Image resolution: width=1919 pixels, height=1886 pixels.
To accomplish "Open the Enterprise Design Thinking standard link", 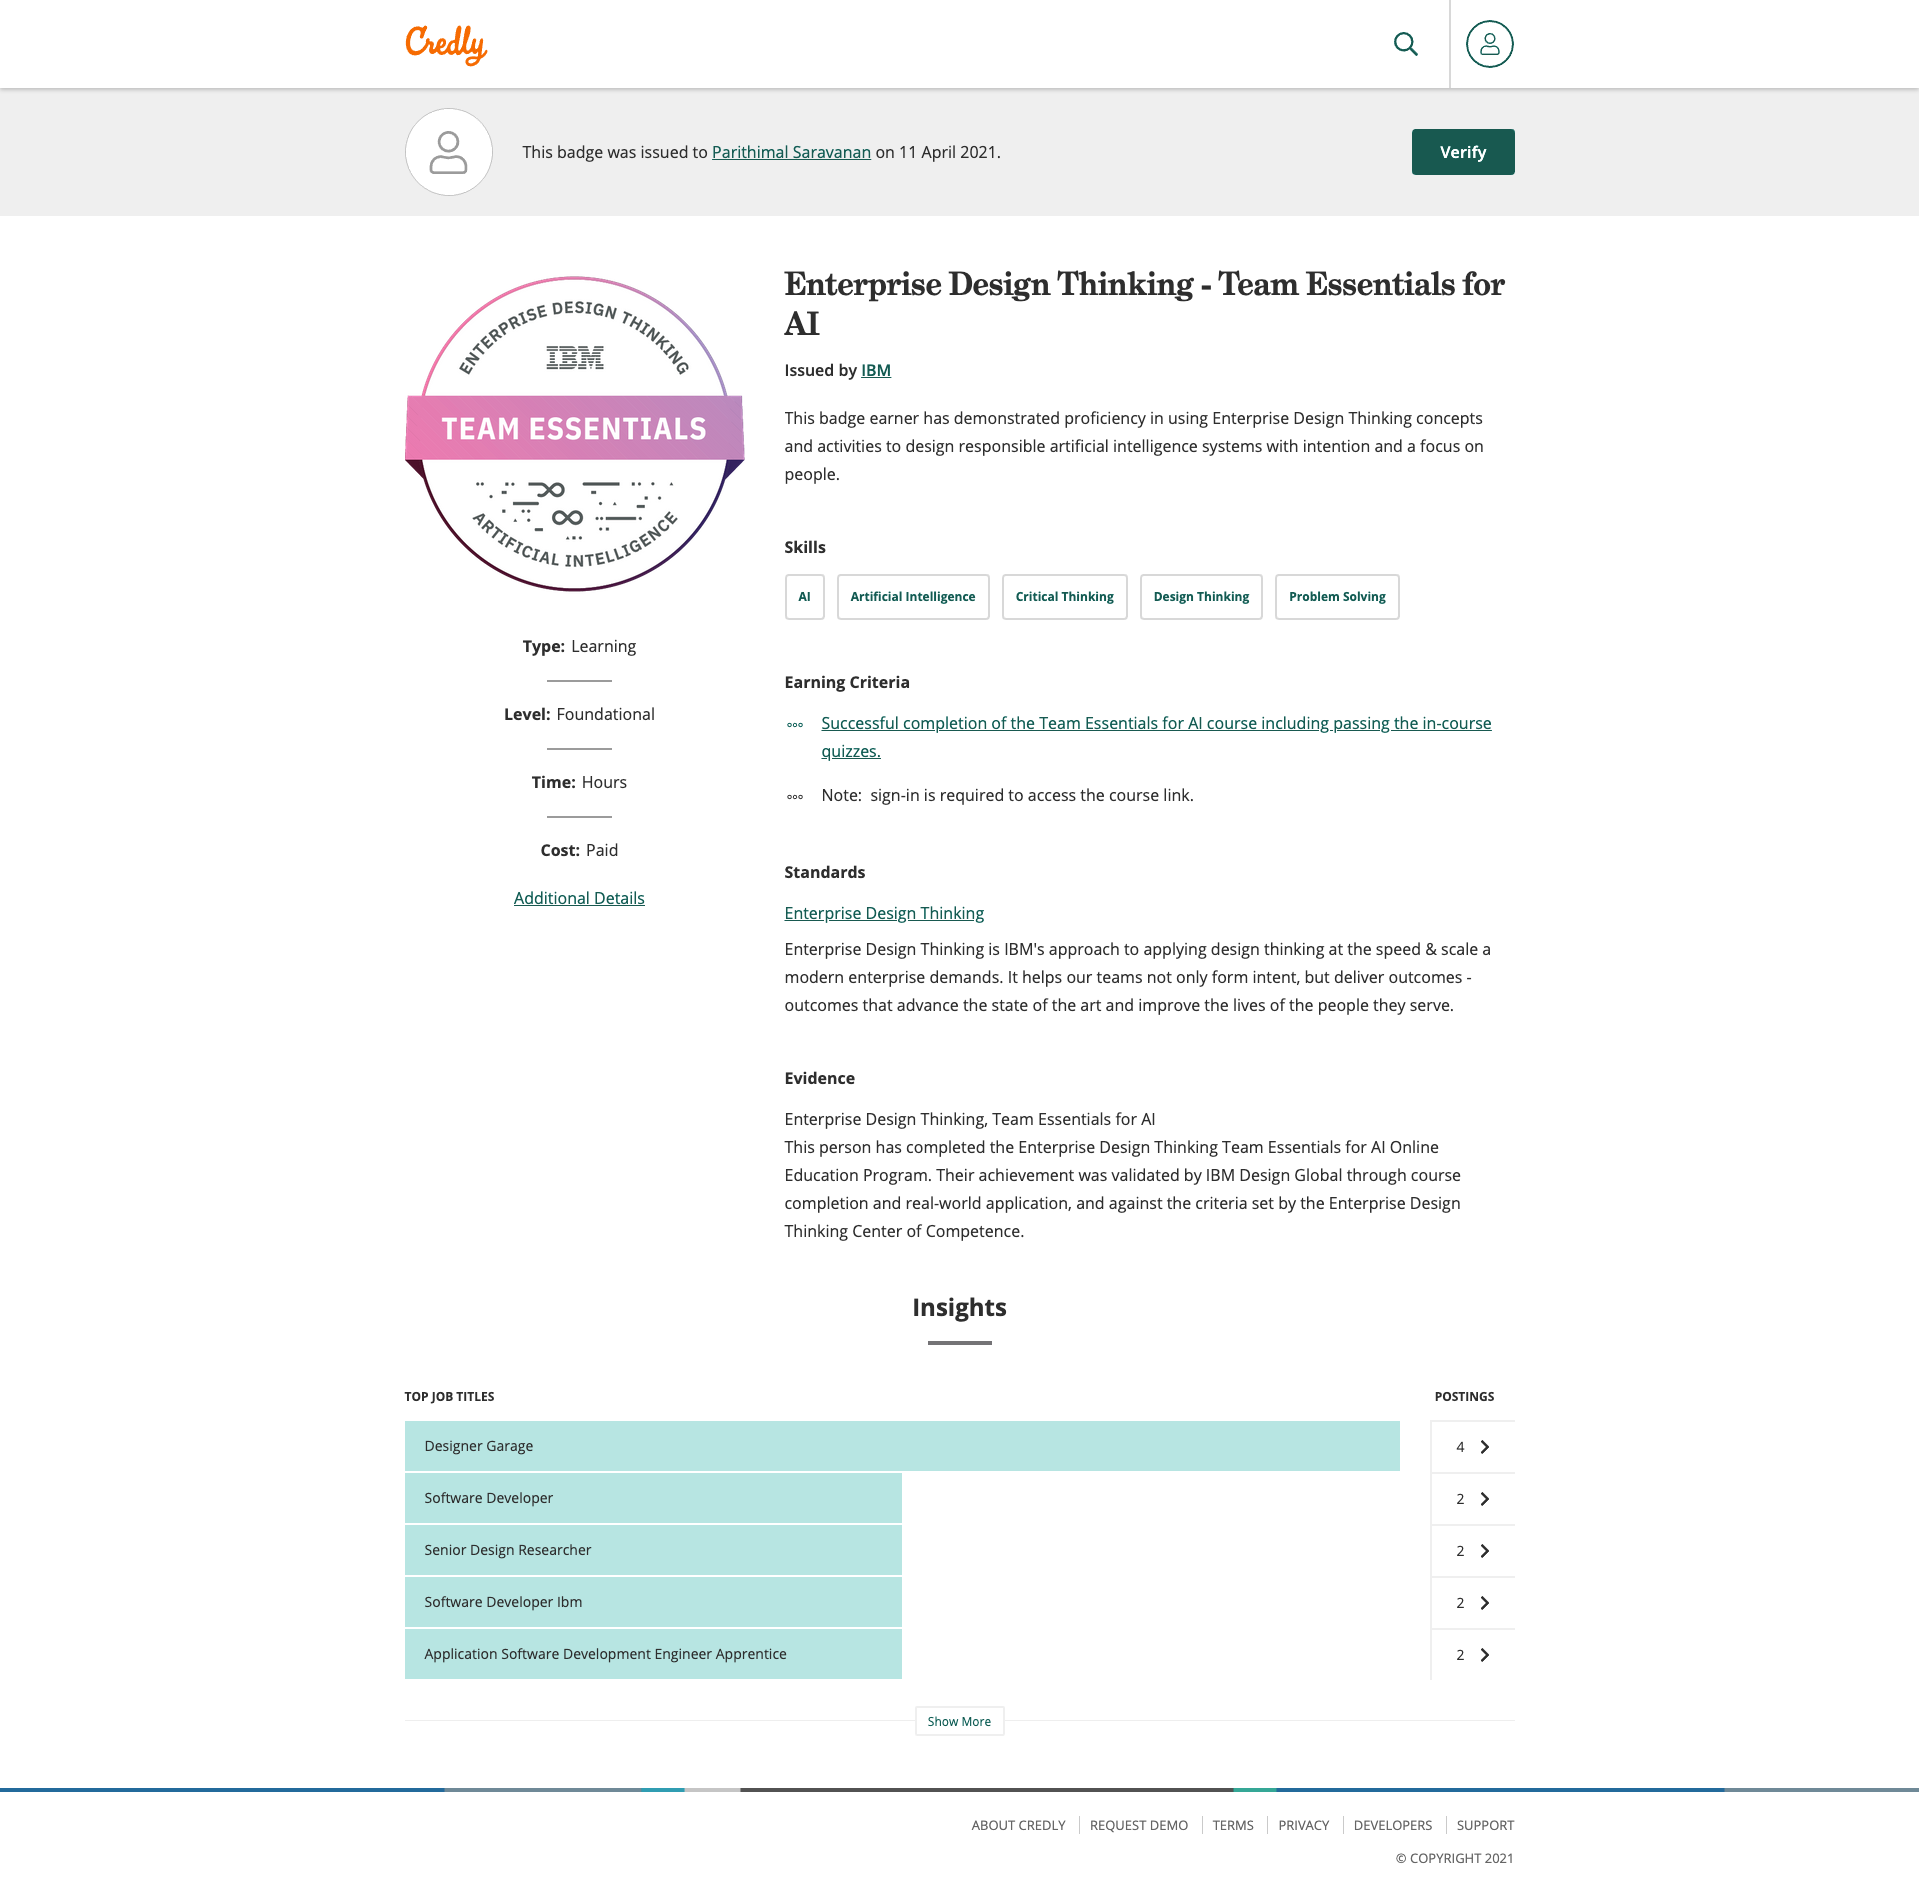I will tap(883, 913).
